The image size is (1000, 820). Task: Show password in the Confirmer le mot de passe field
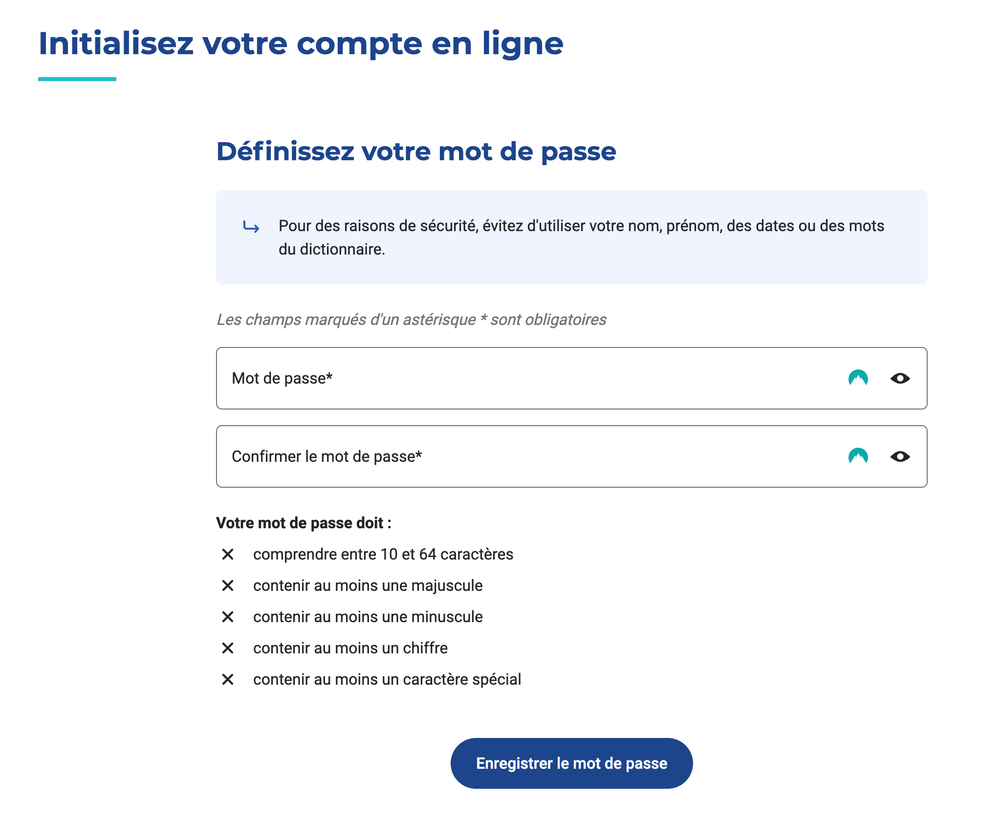coord(900,457)
